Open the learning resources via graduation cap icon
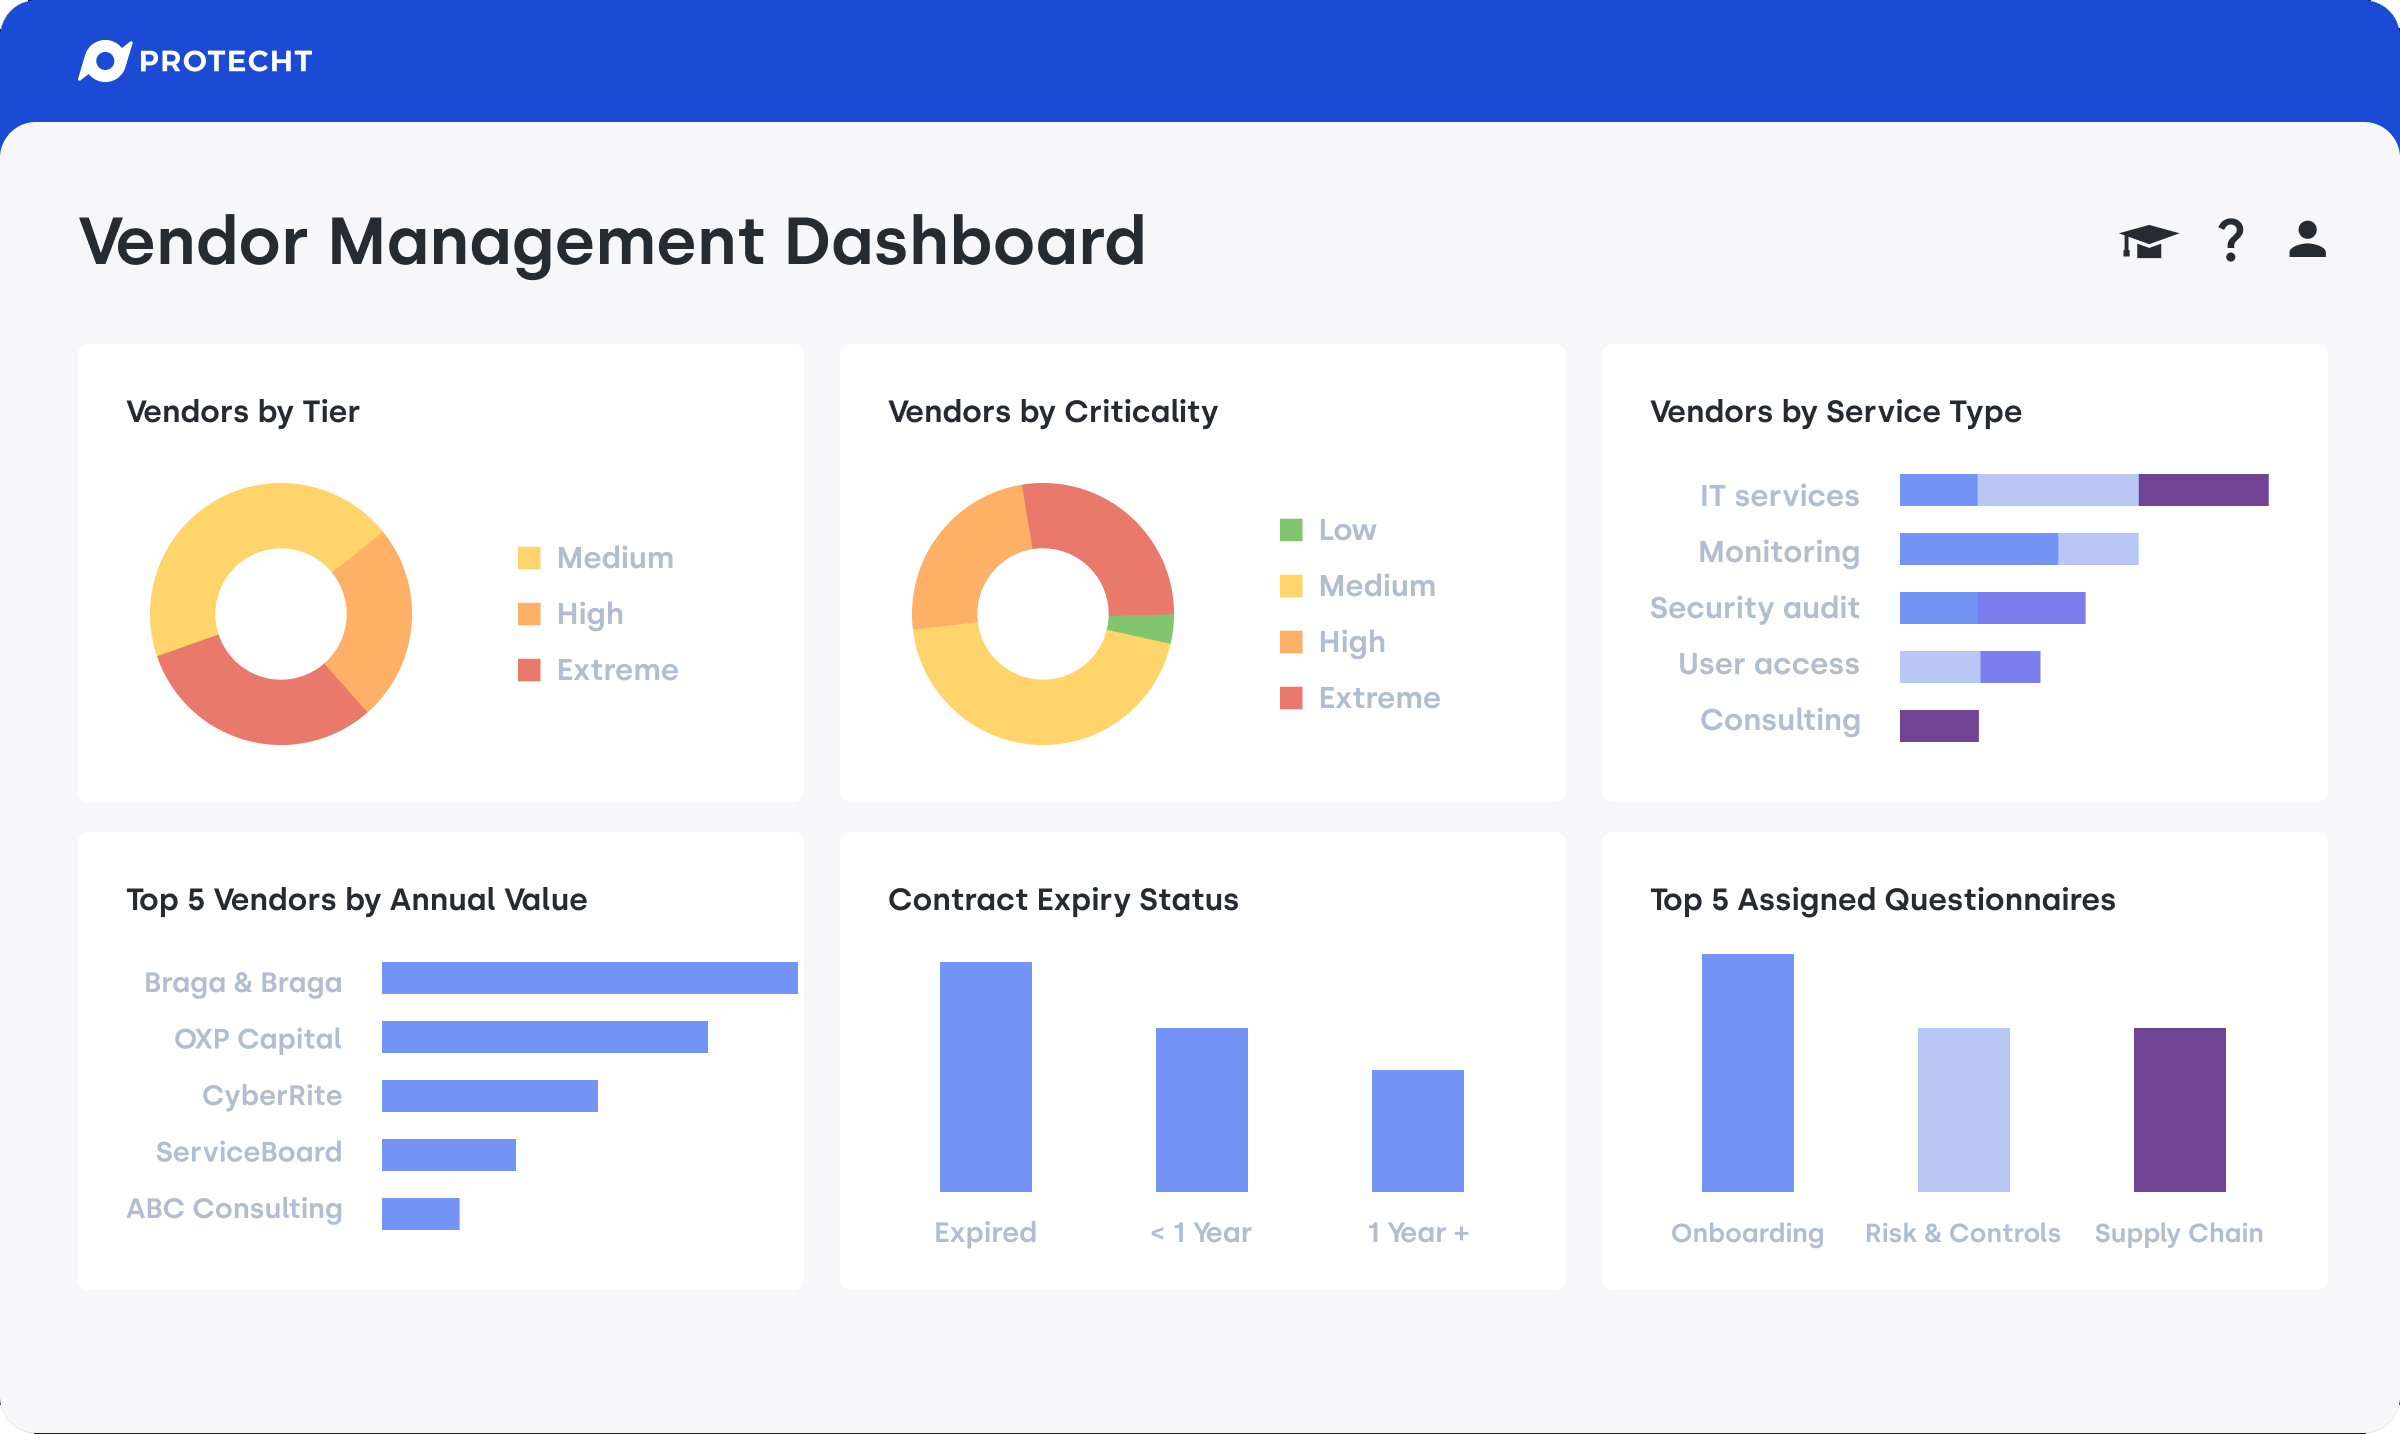The width and height of the screenshot is (2400, 1434). (x=2146, y=240)
